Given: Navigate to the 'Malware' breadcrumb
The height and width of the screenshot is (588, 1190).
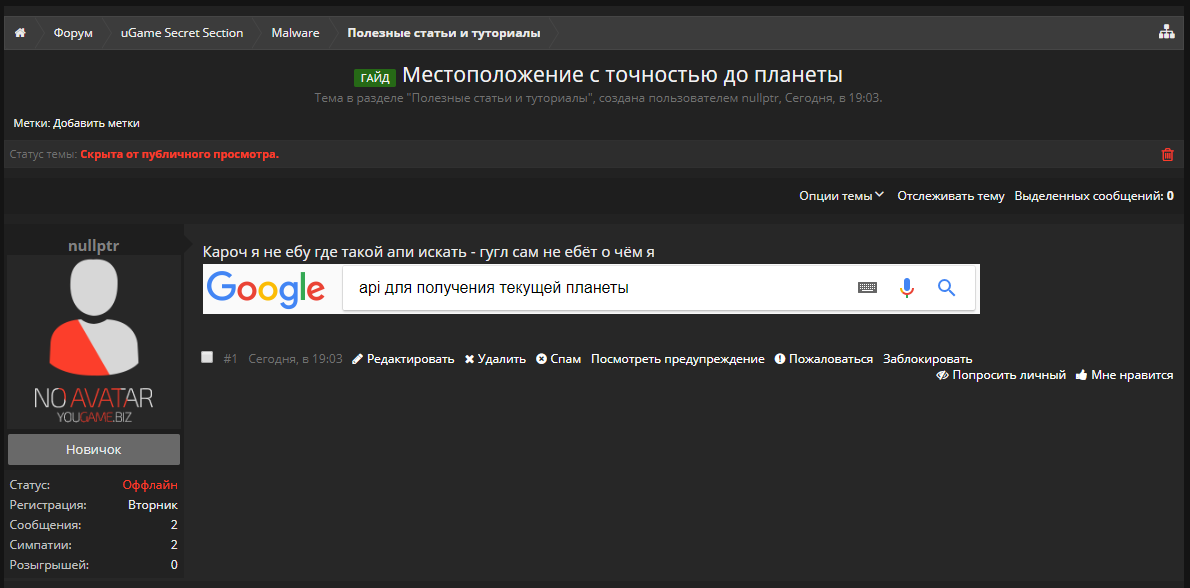Looking at the screenshot, I should pos(295,33).
